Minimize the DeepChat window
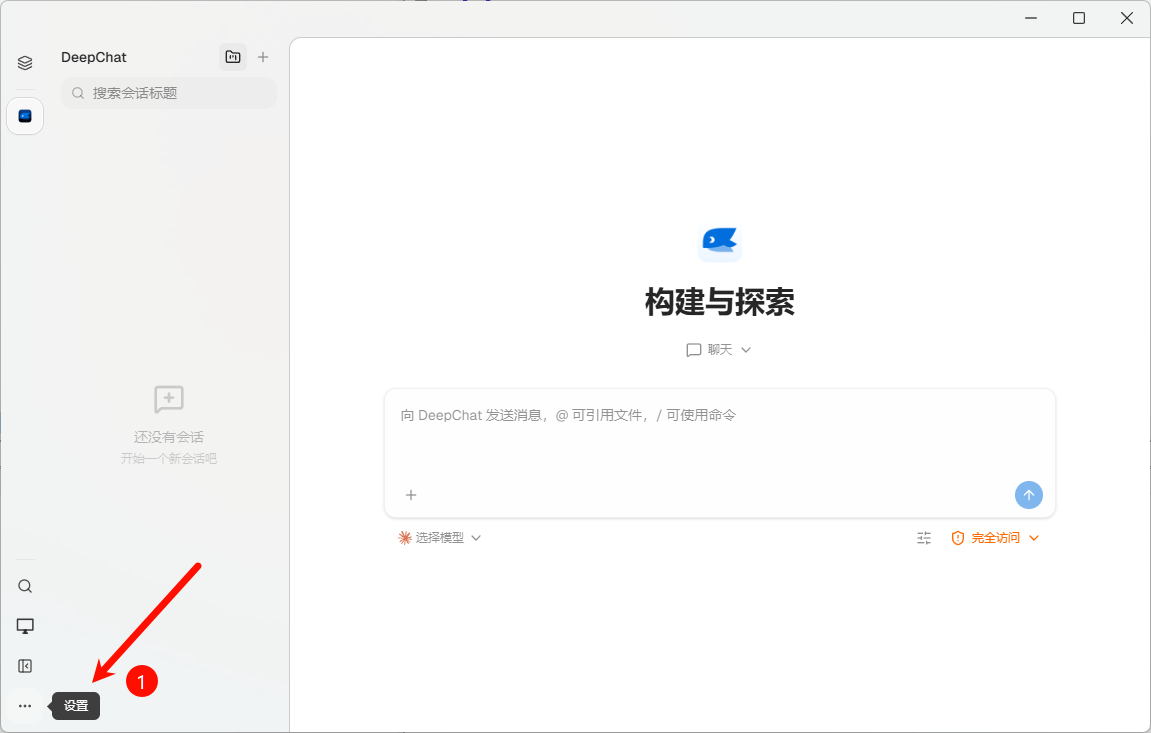This screenshot has width=1151, height=733. pyautogui.click(x=1031, y=18)
